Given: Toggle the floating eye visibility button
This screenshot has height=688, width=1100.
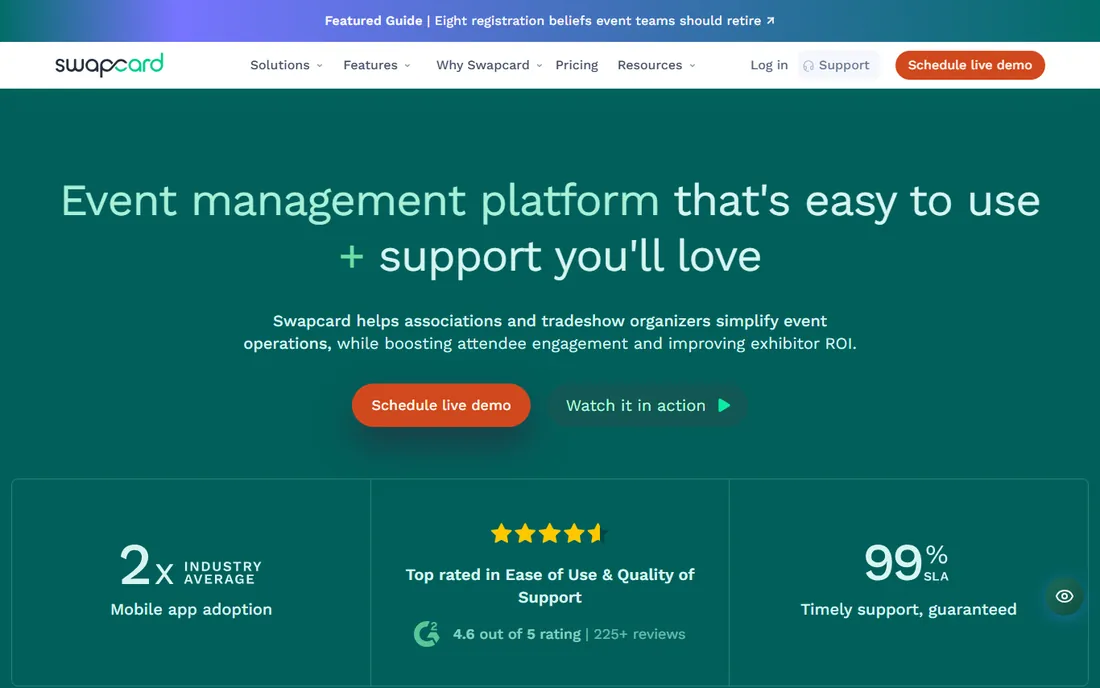Looking at the screenshot, I should pyautogui.click(x=1064, y=596).
